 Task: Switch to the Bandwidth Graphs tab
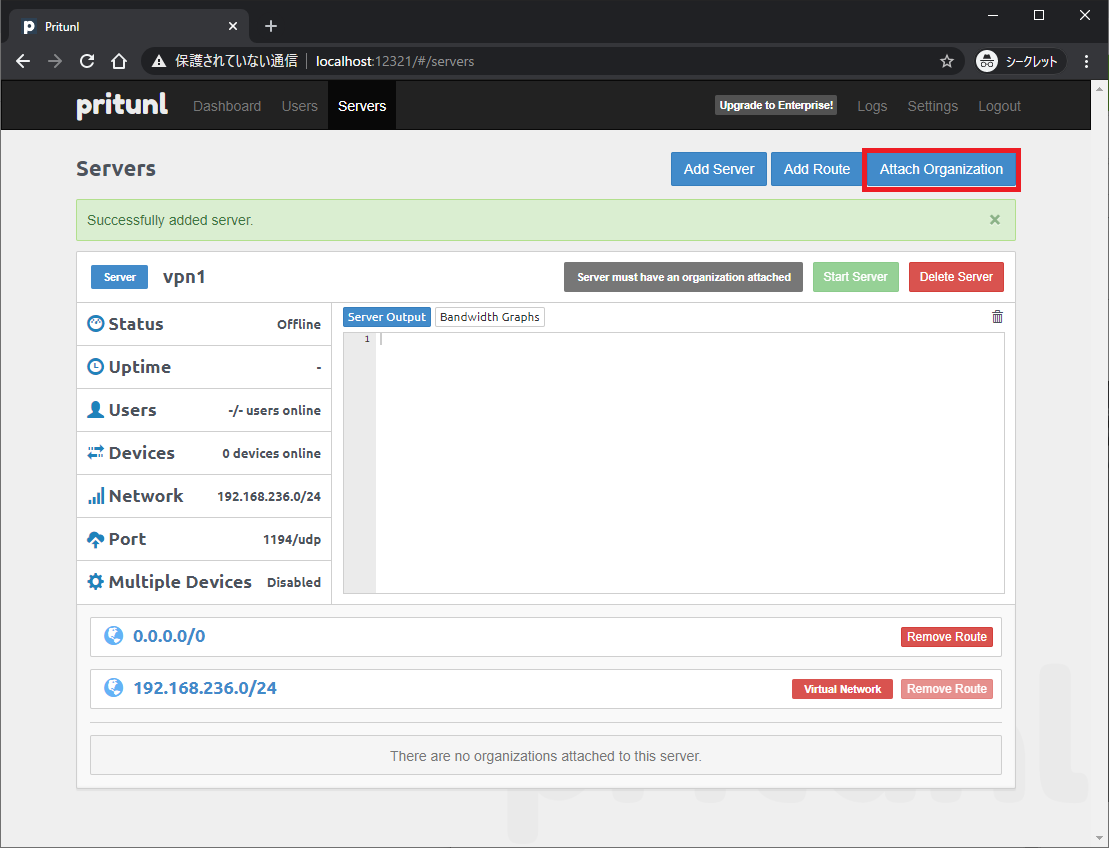(x=489, y=317)
